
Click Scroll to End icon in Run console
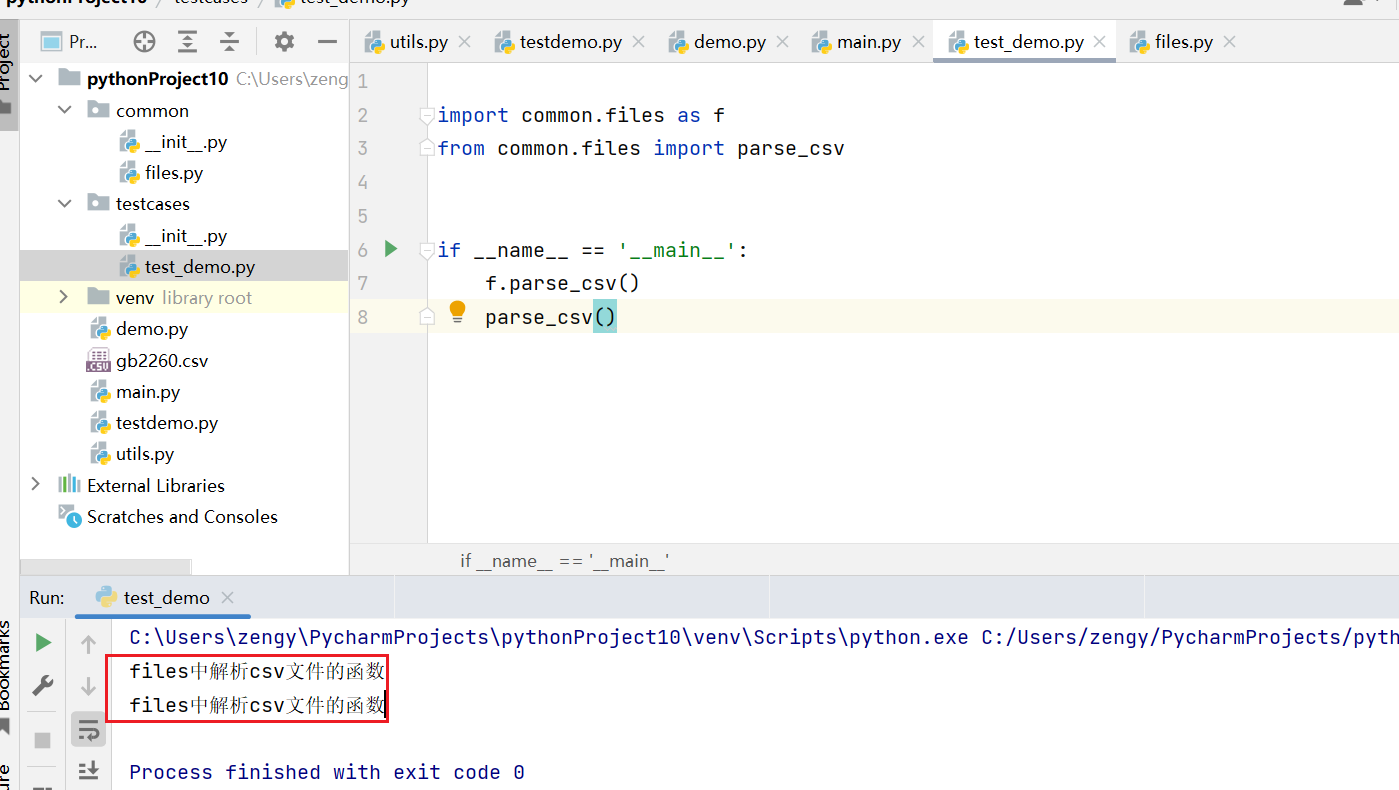click(x=88, y=770)
